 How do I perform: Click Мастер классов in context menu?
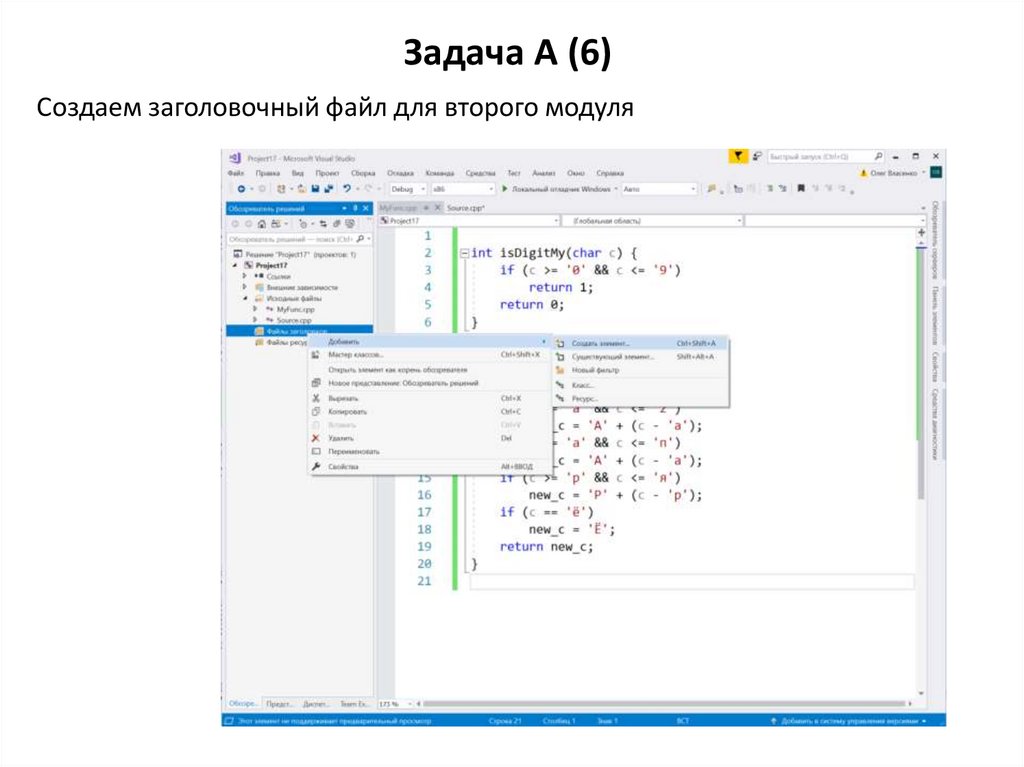(430, 355)
